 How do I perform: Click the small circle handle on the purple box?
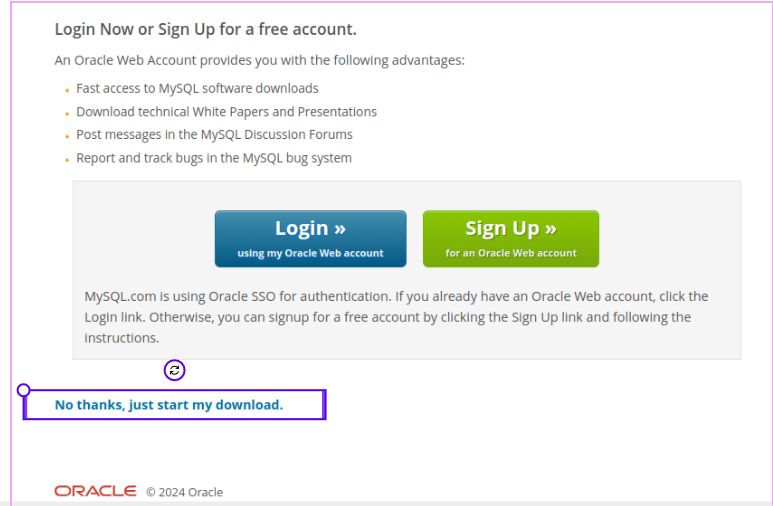[24, 390]
